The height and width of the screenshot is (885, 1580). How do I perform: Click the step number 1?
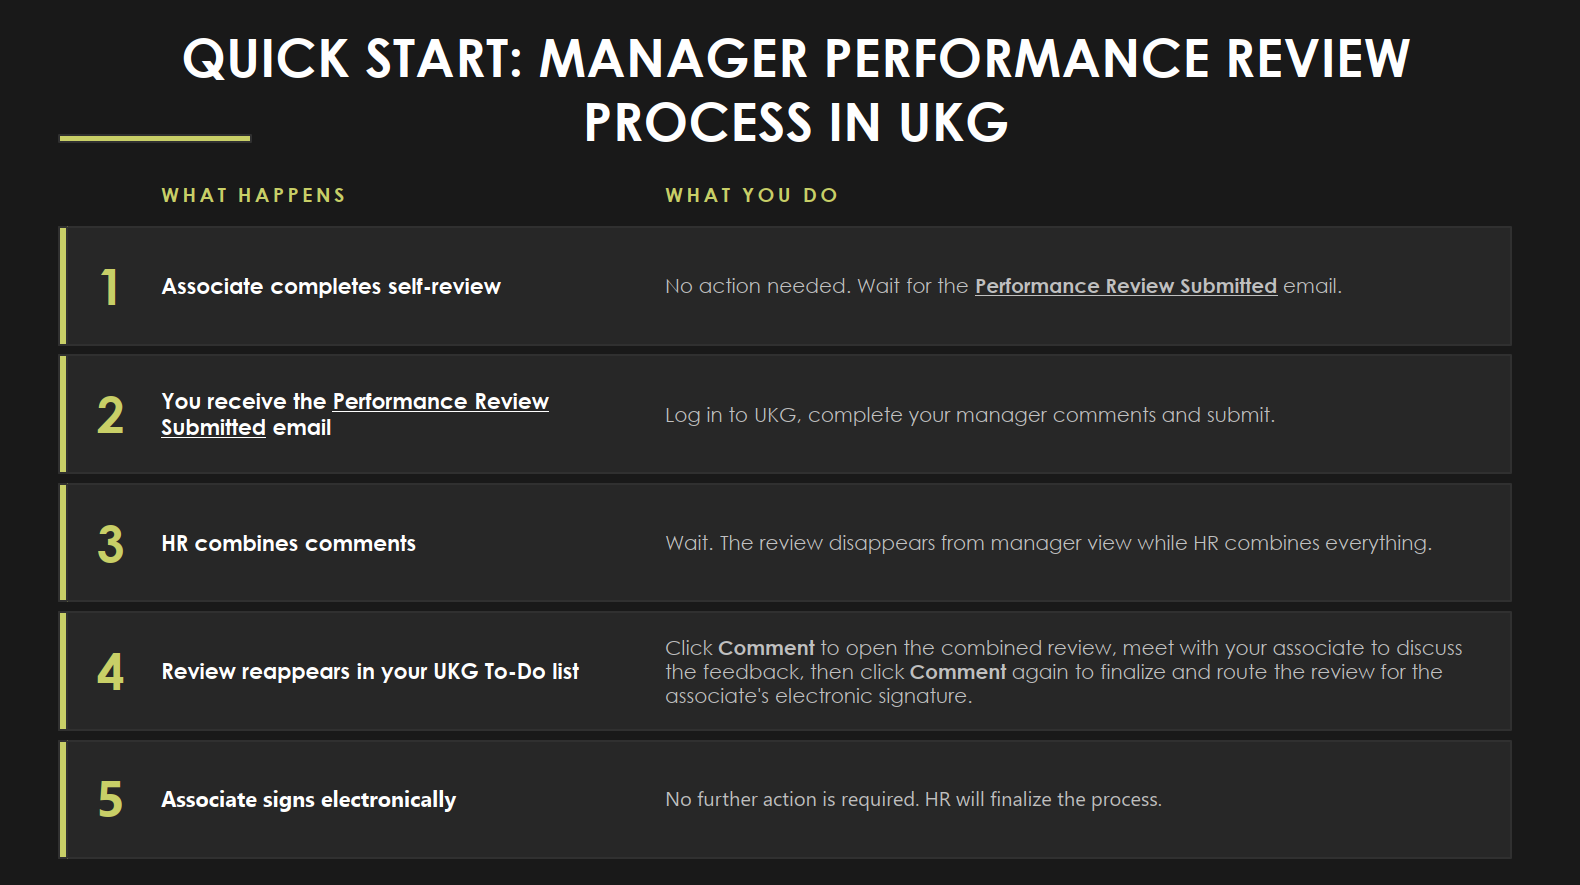[110, 287]
